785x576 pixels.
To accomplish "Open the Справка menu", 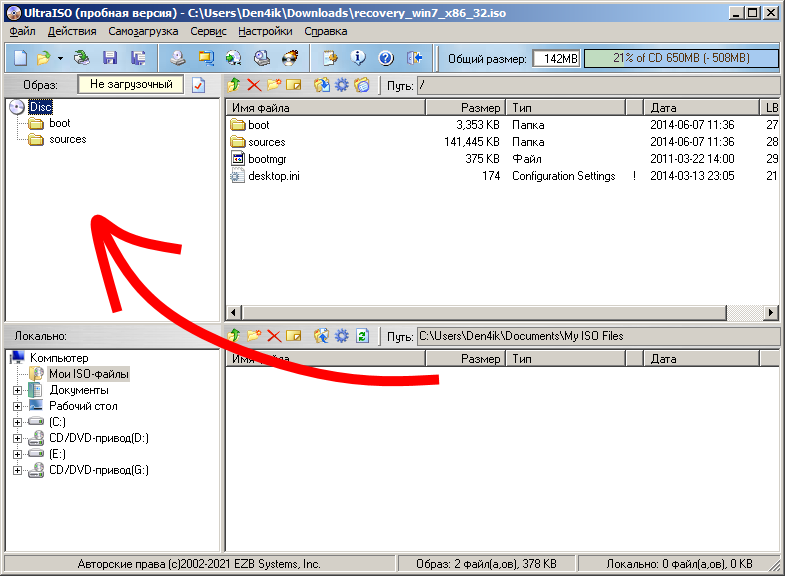I will point(326,31).
